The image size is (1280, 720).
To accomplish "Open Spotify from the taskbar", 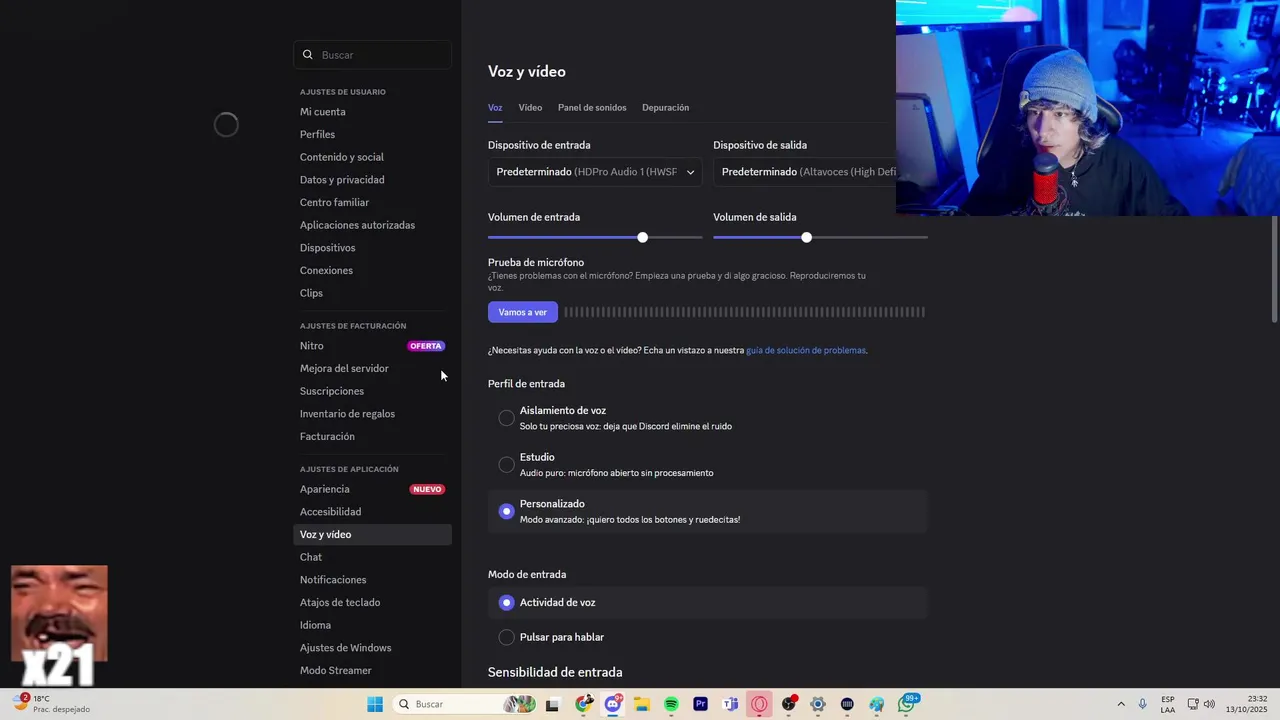I will 671,704.
